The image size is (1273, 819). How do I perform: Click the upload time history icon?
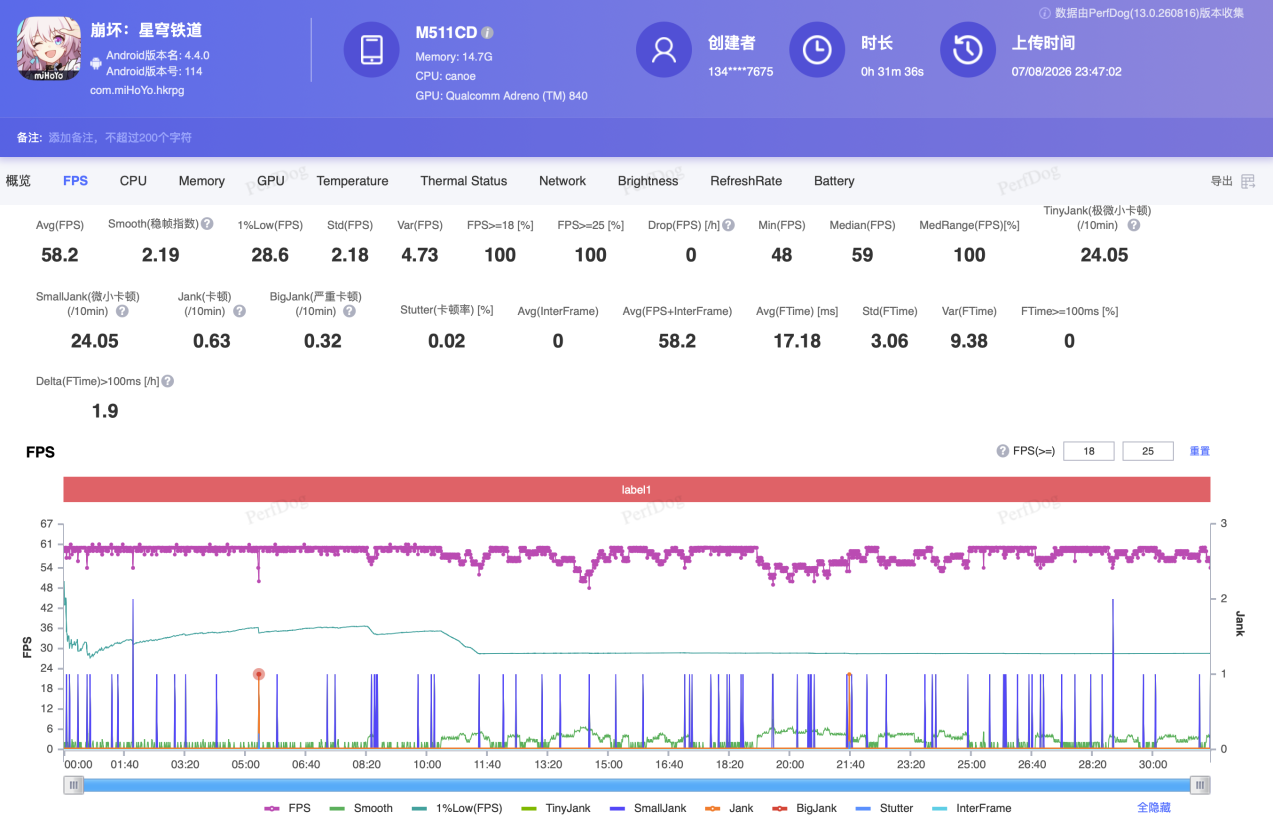968,50
